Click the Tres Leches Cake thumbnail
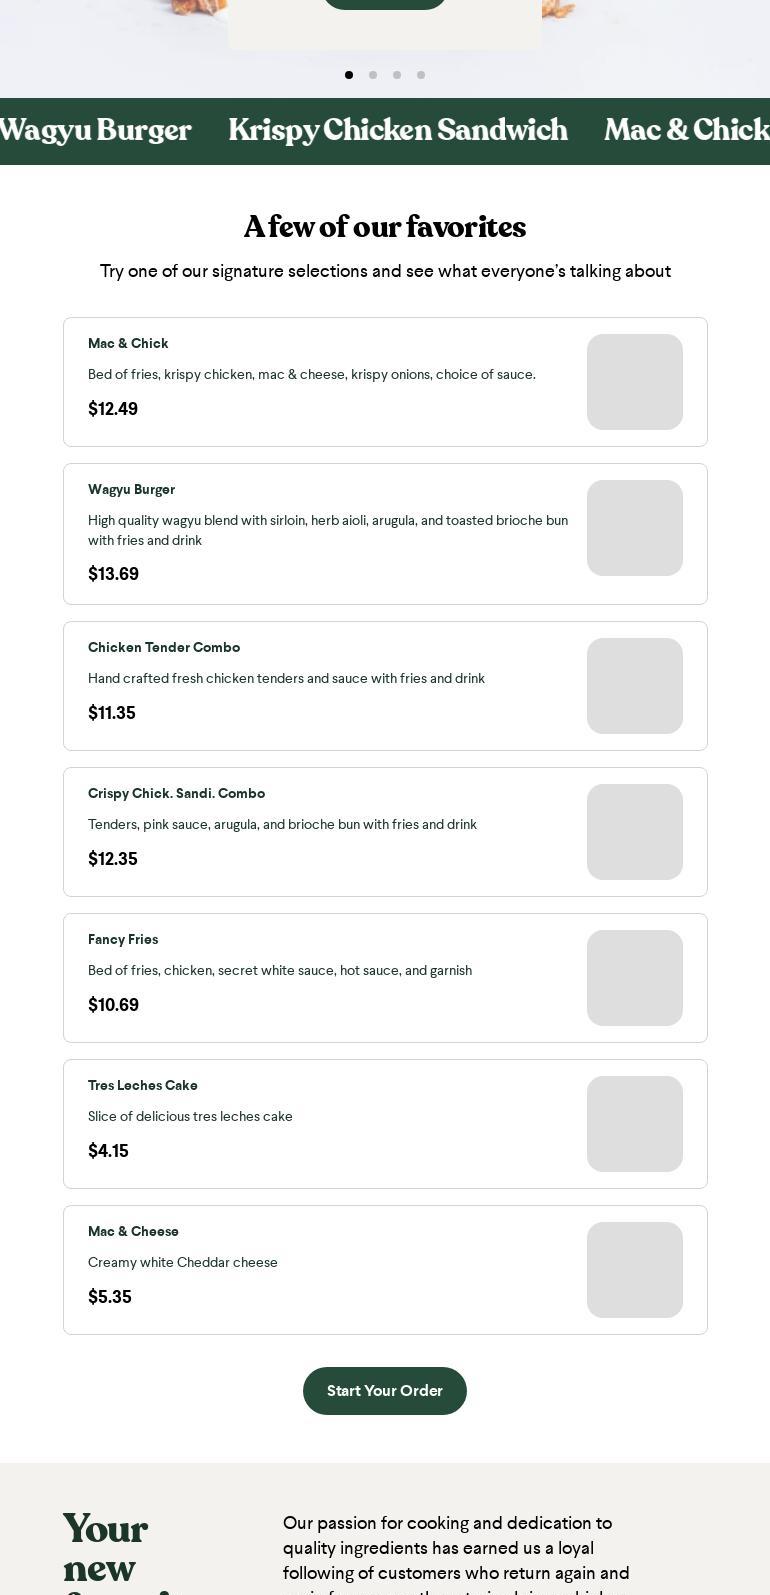770x1595 pixels. click(x=634, y=1124)
